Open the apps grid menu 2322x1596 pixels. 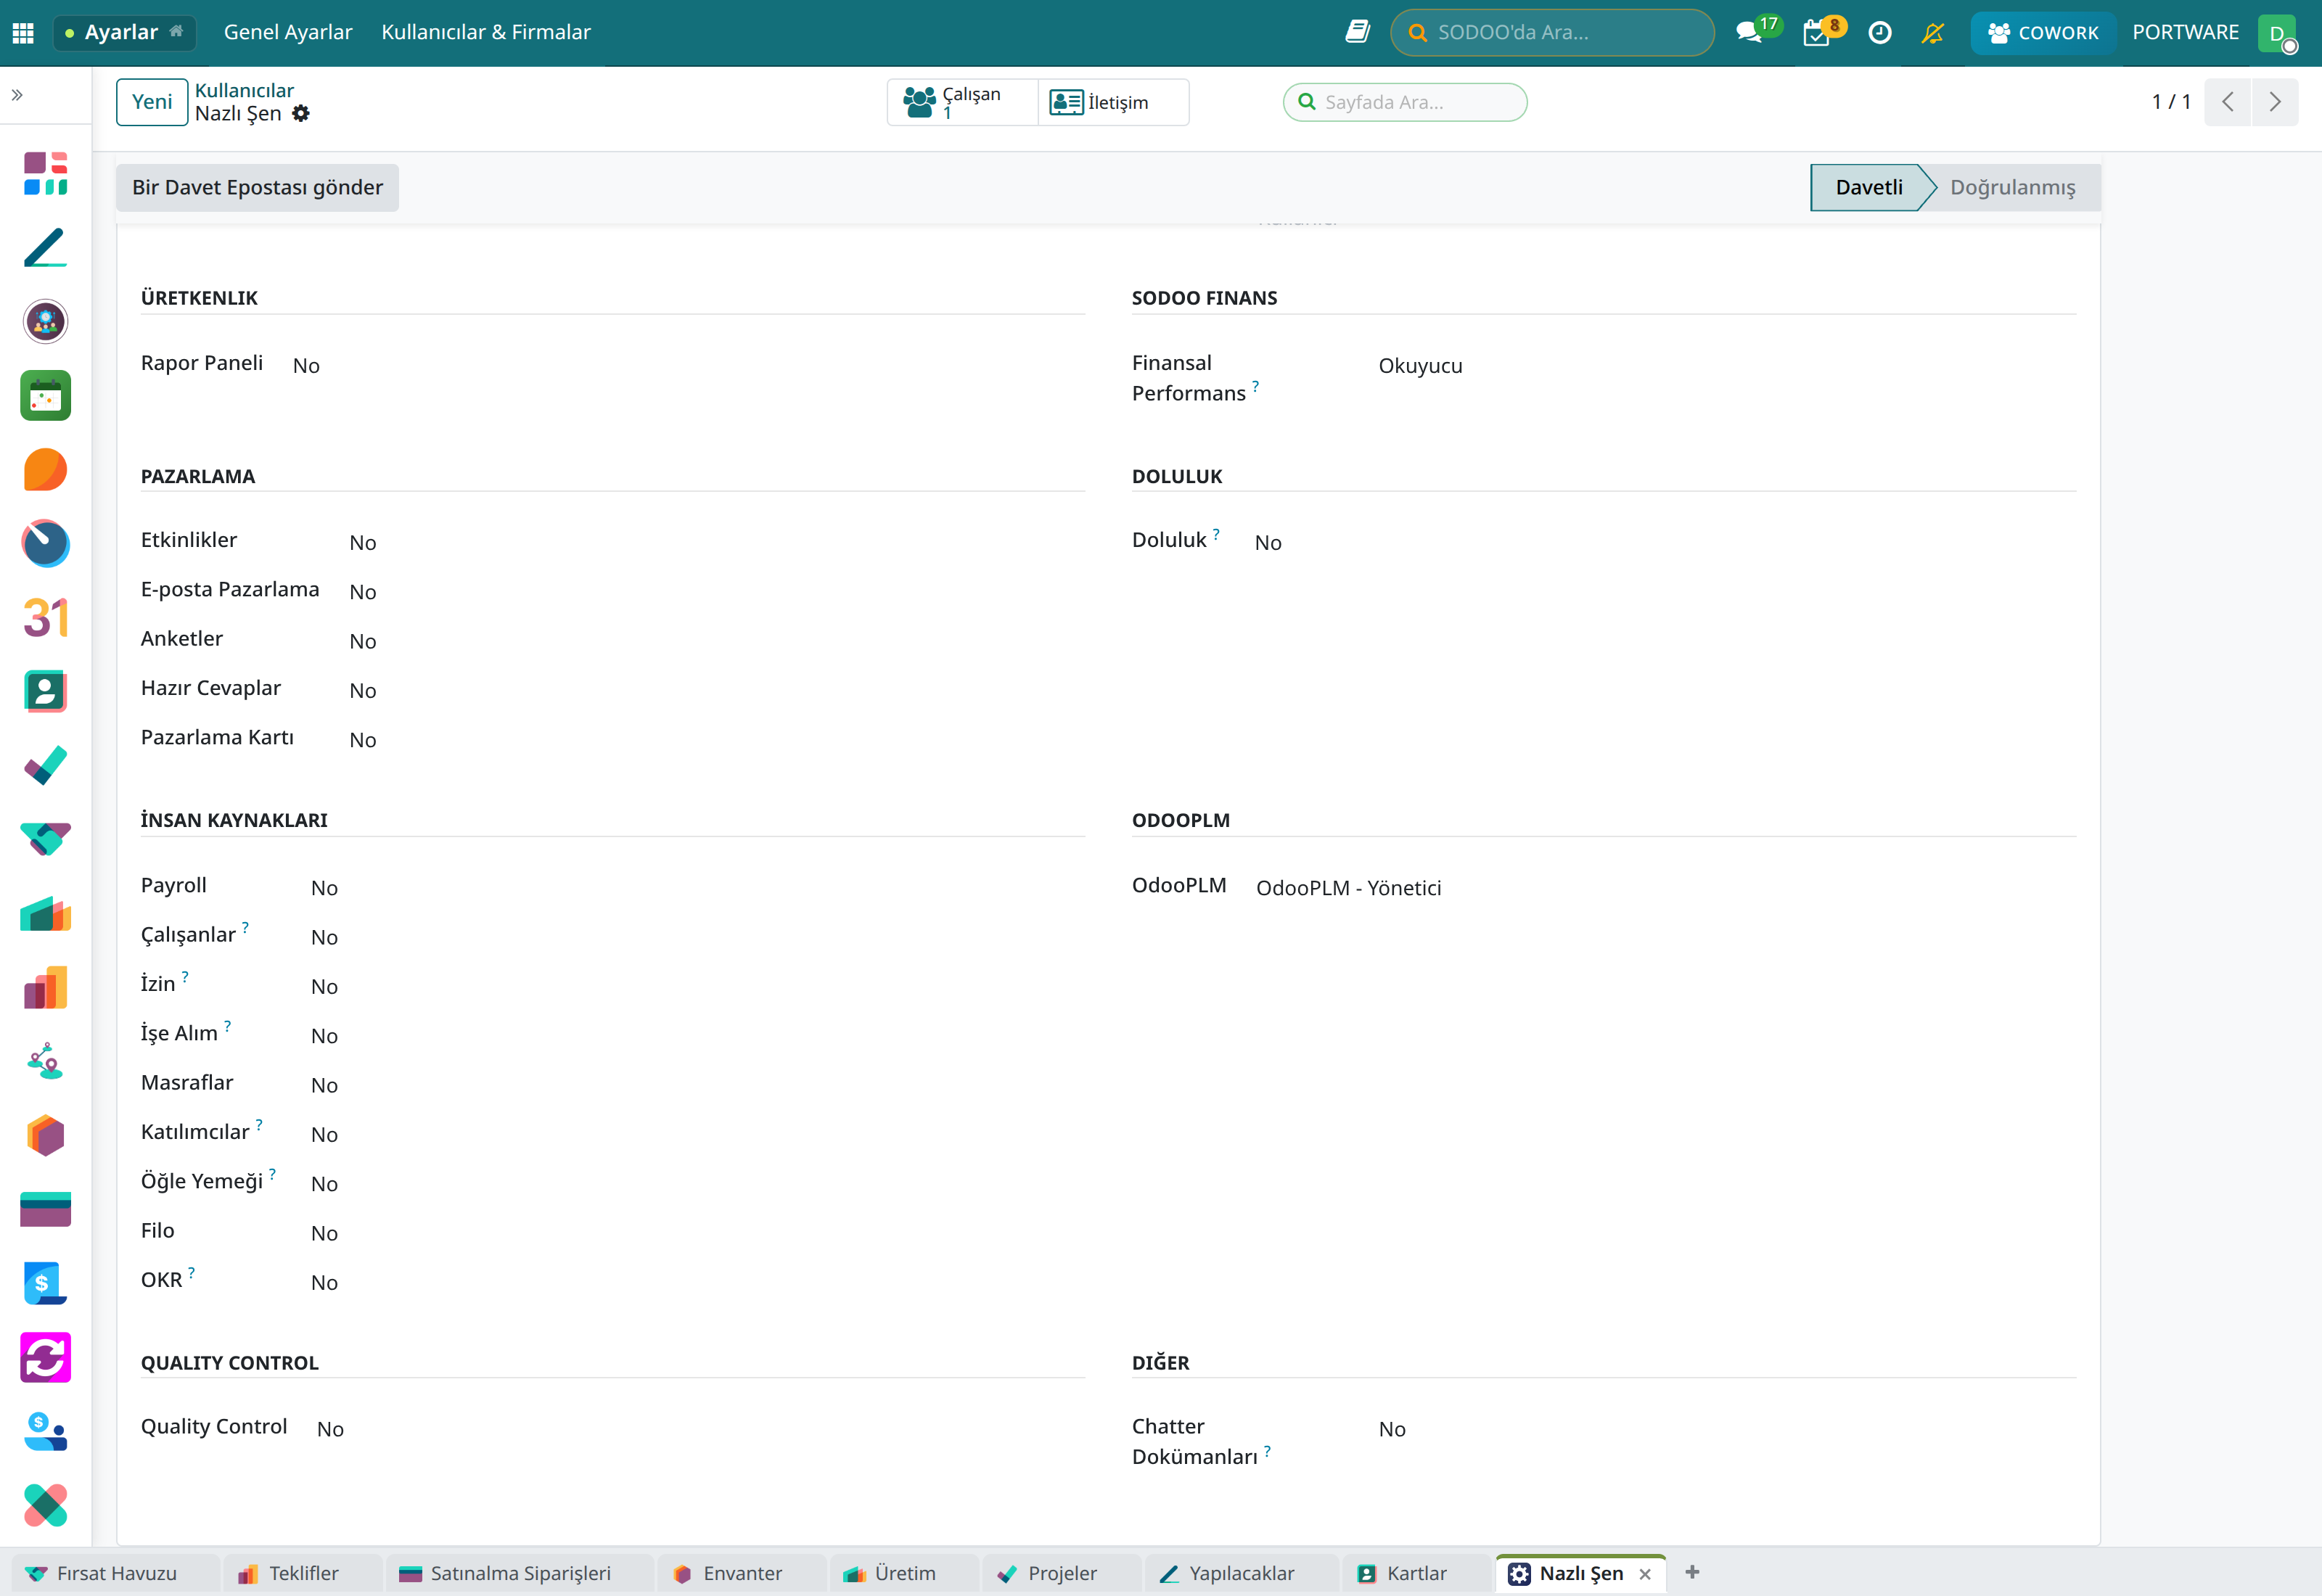click(23, 32)
